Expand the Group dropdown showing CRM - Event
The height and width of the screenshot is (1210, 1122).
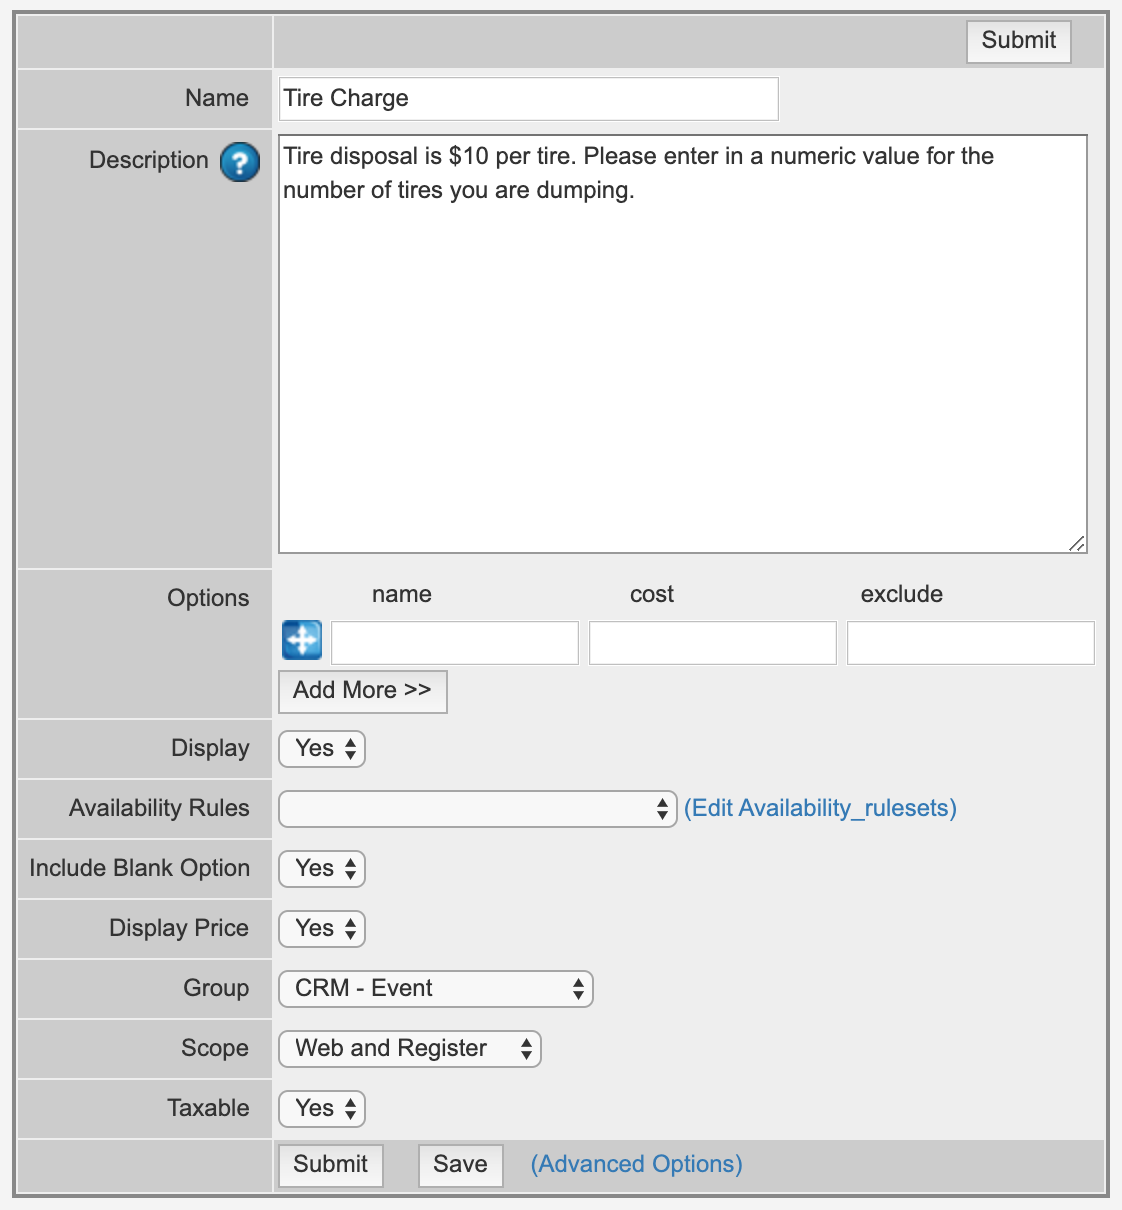(435, 989)
